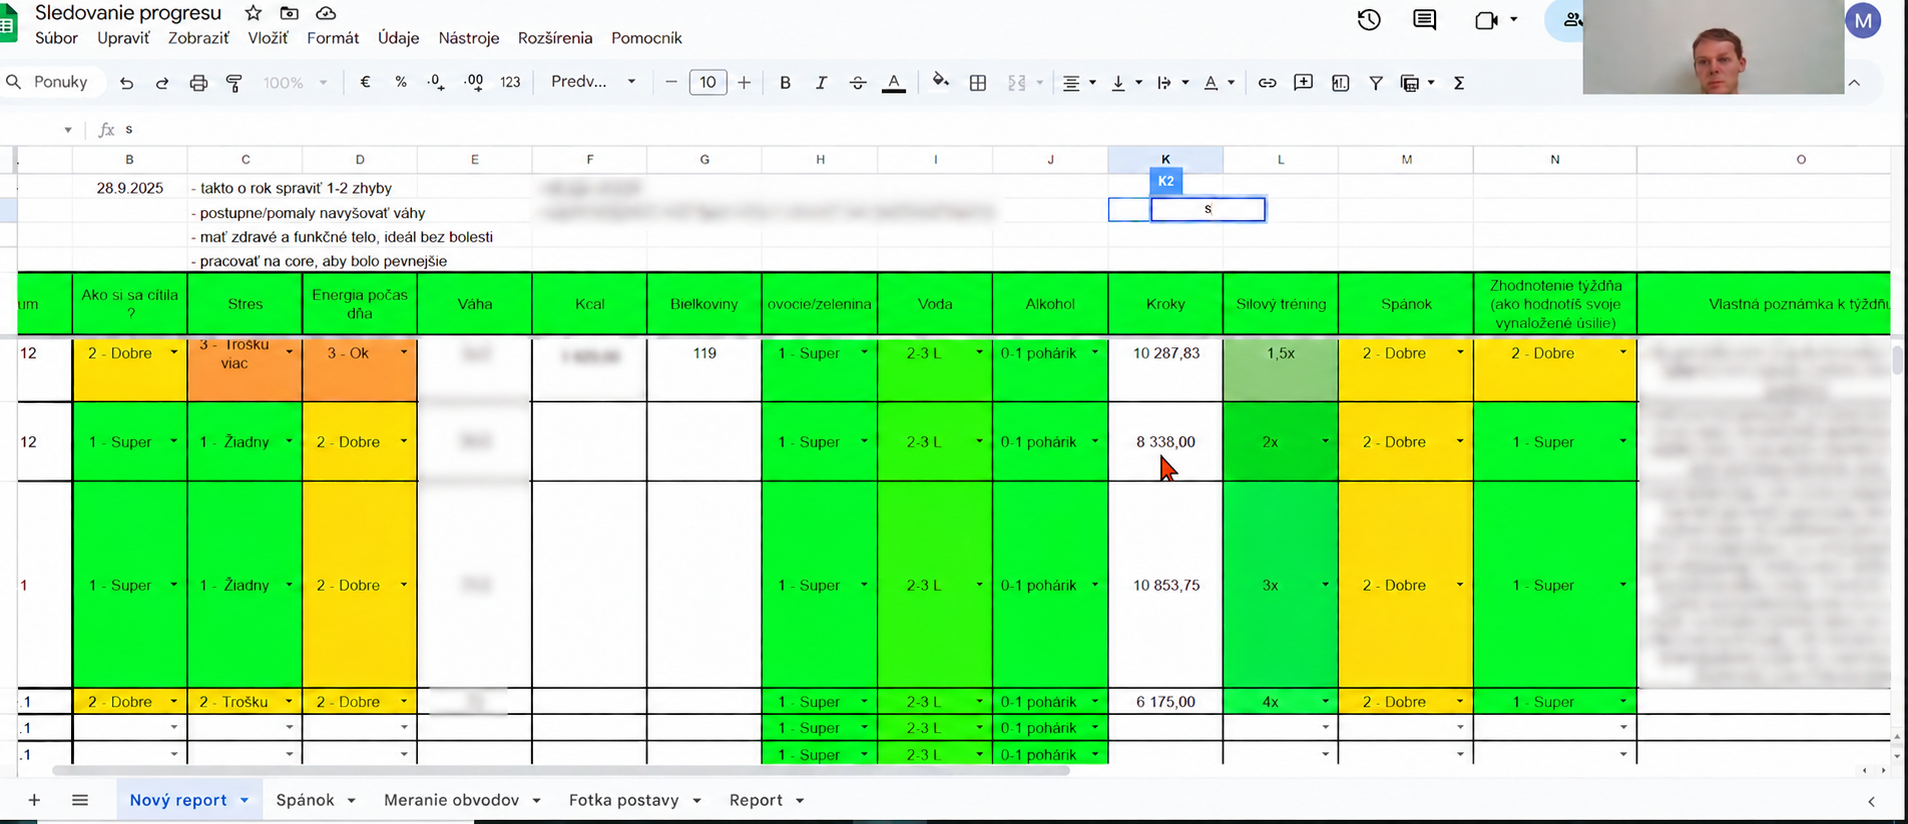This screenshot has width=1908, height=824.
Task: Open the horizontal align dropdown
Action: (1079, 83)
